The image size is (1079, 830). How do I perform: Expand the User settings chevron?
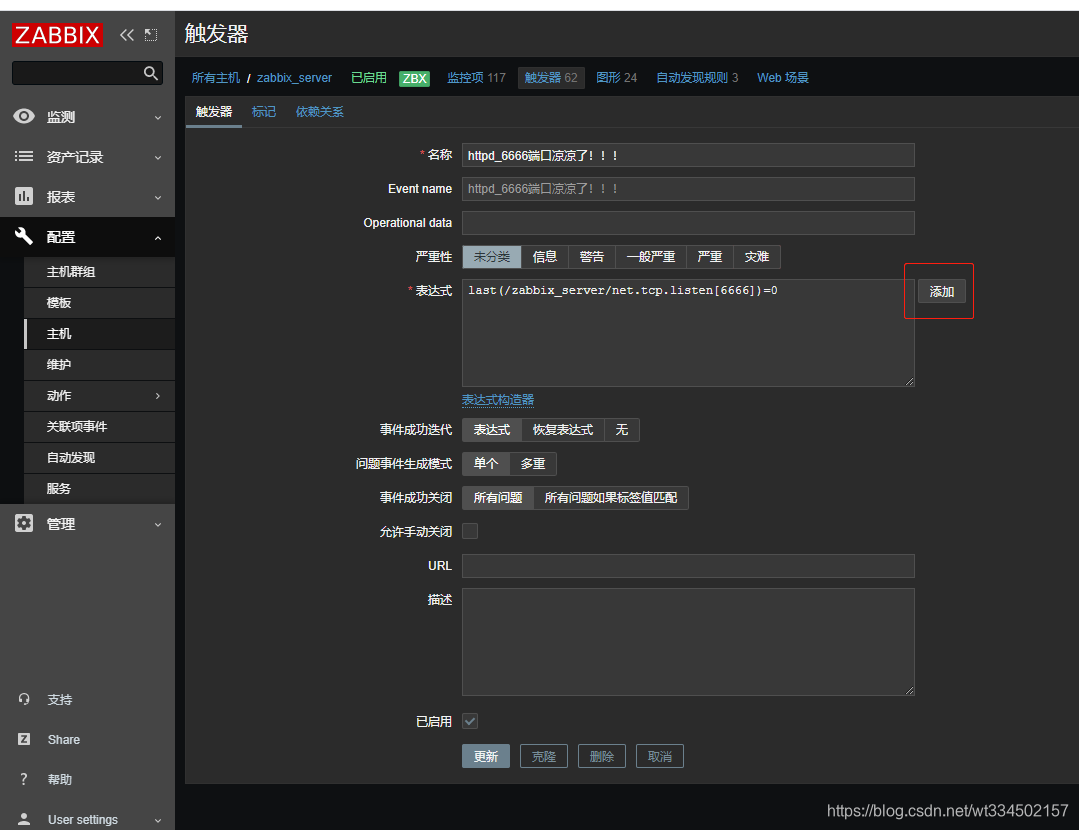pyautogui.click(x=158, y=820)
